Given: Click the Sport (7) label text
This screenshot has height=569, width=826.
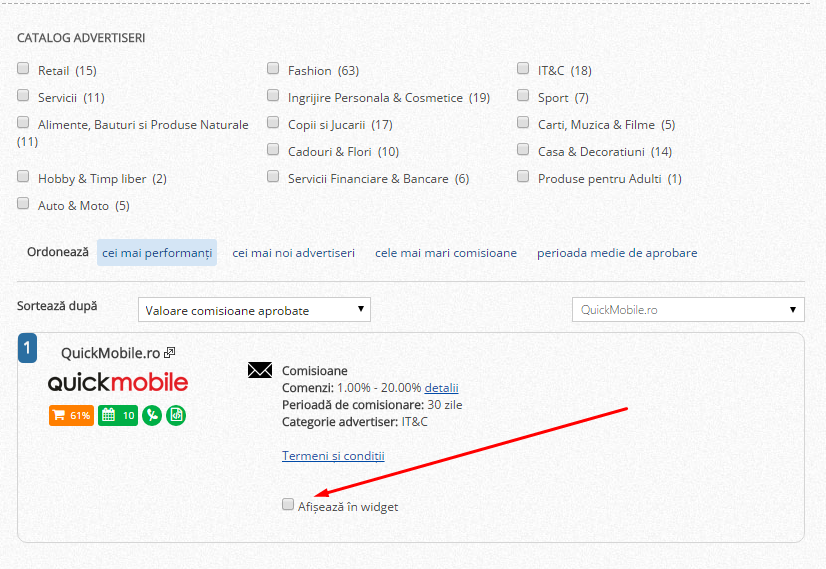Looking at the screenshot, I should [x=563, y=98].
